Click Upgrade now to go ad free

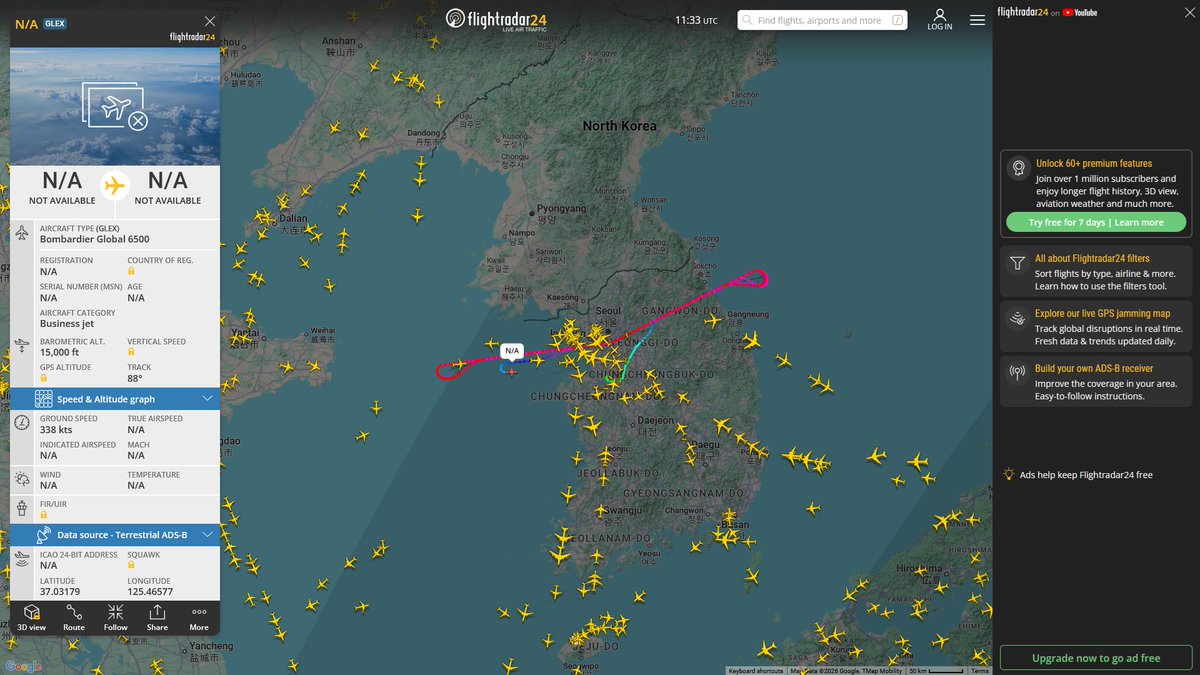(1096, 658)
